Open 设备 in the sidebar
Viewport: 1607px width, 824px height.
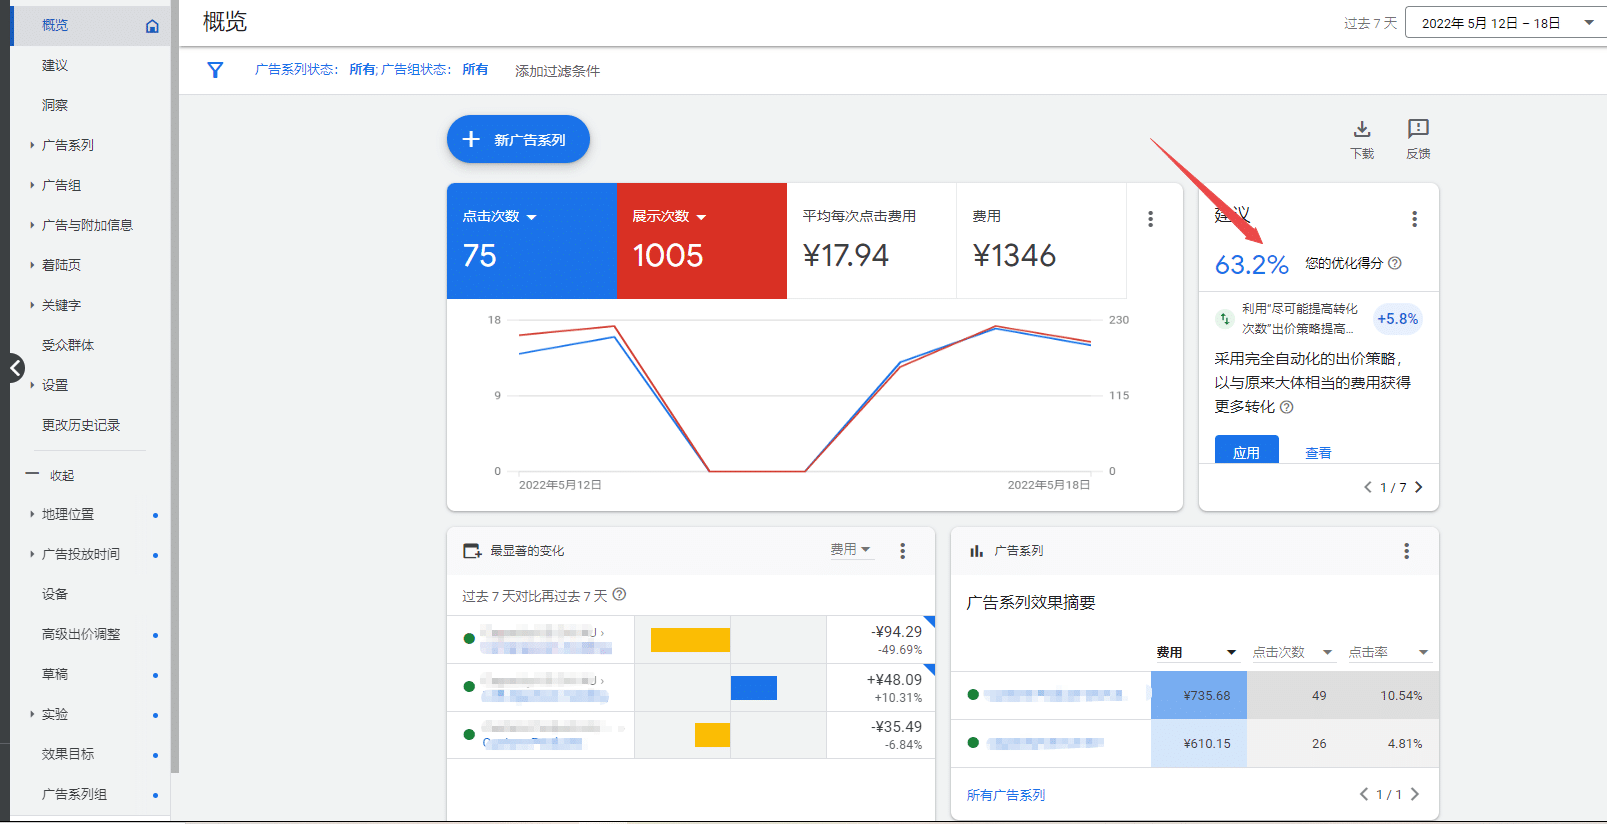pos(55,594)
